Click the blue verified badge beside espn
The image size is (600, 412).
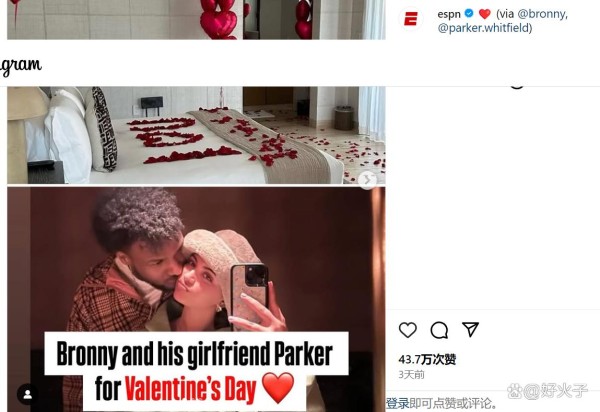[x=469, y=14]
